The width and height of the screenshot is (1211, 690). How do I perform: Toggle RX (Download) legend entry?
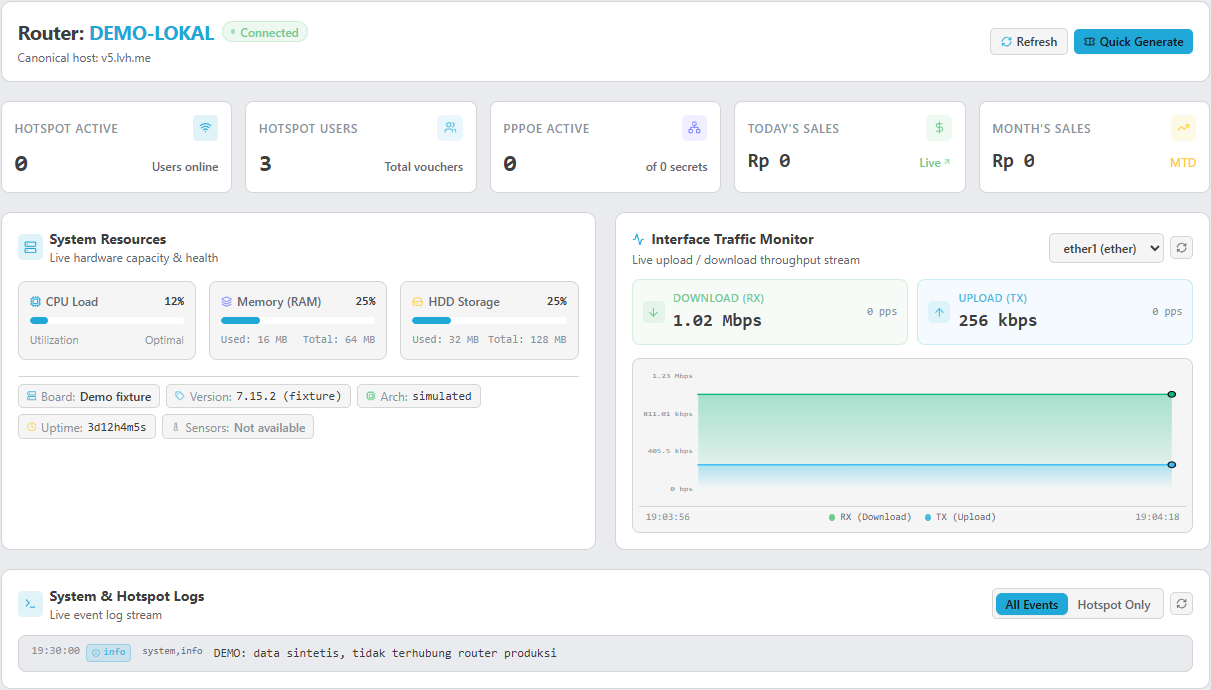tap(870, 517)
